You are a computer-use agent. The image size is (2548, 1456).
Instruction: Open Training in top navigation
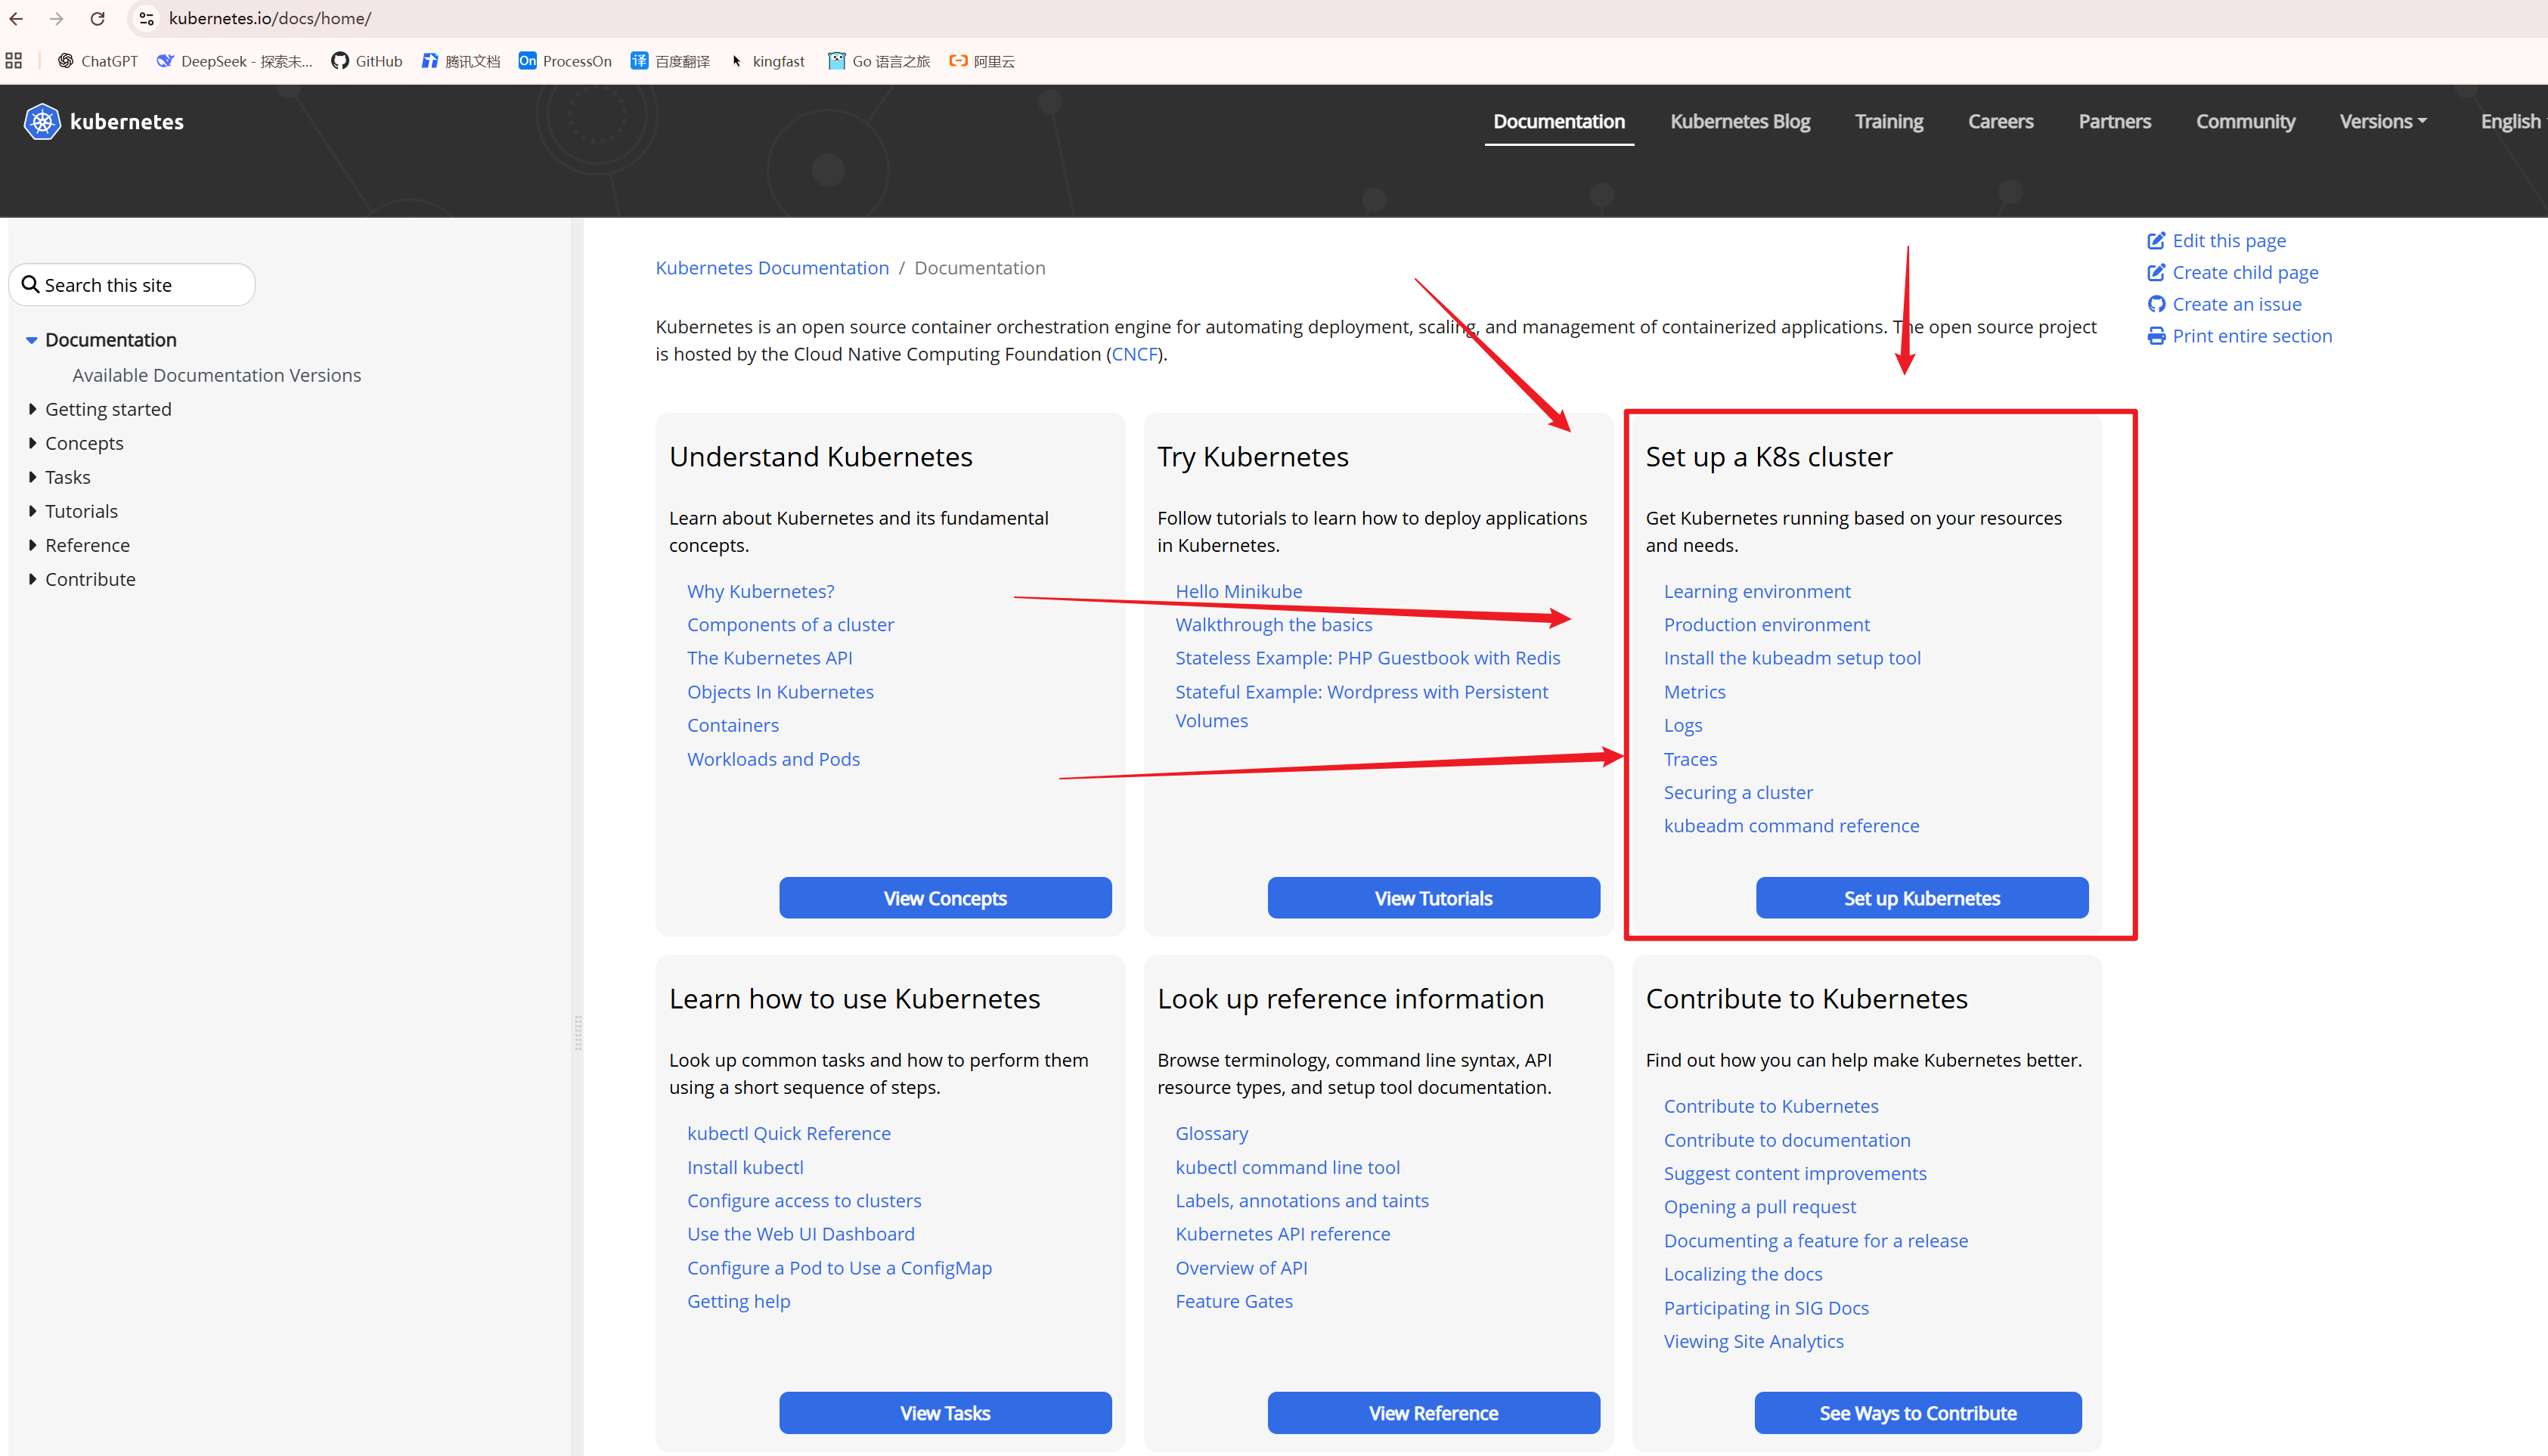(1889, 121)
